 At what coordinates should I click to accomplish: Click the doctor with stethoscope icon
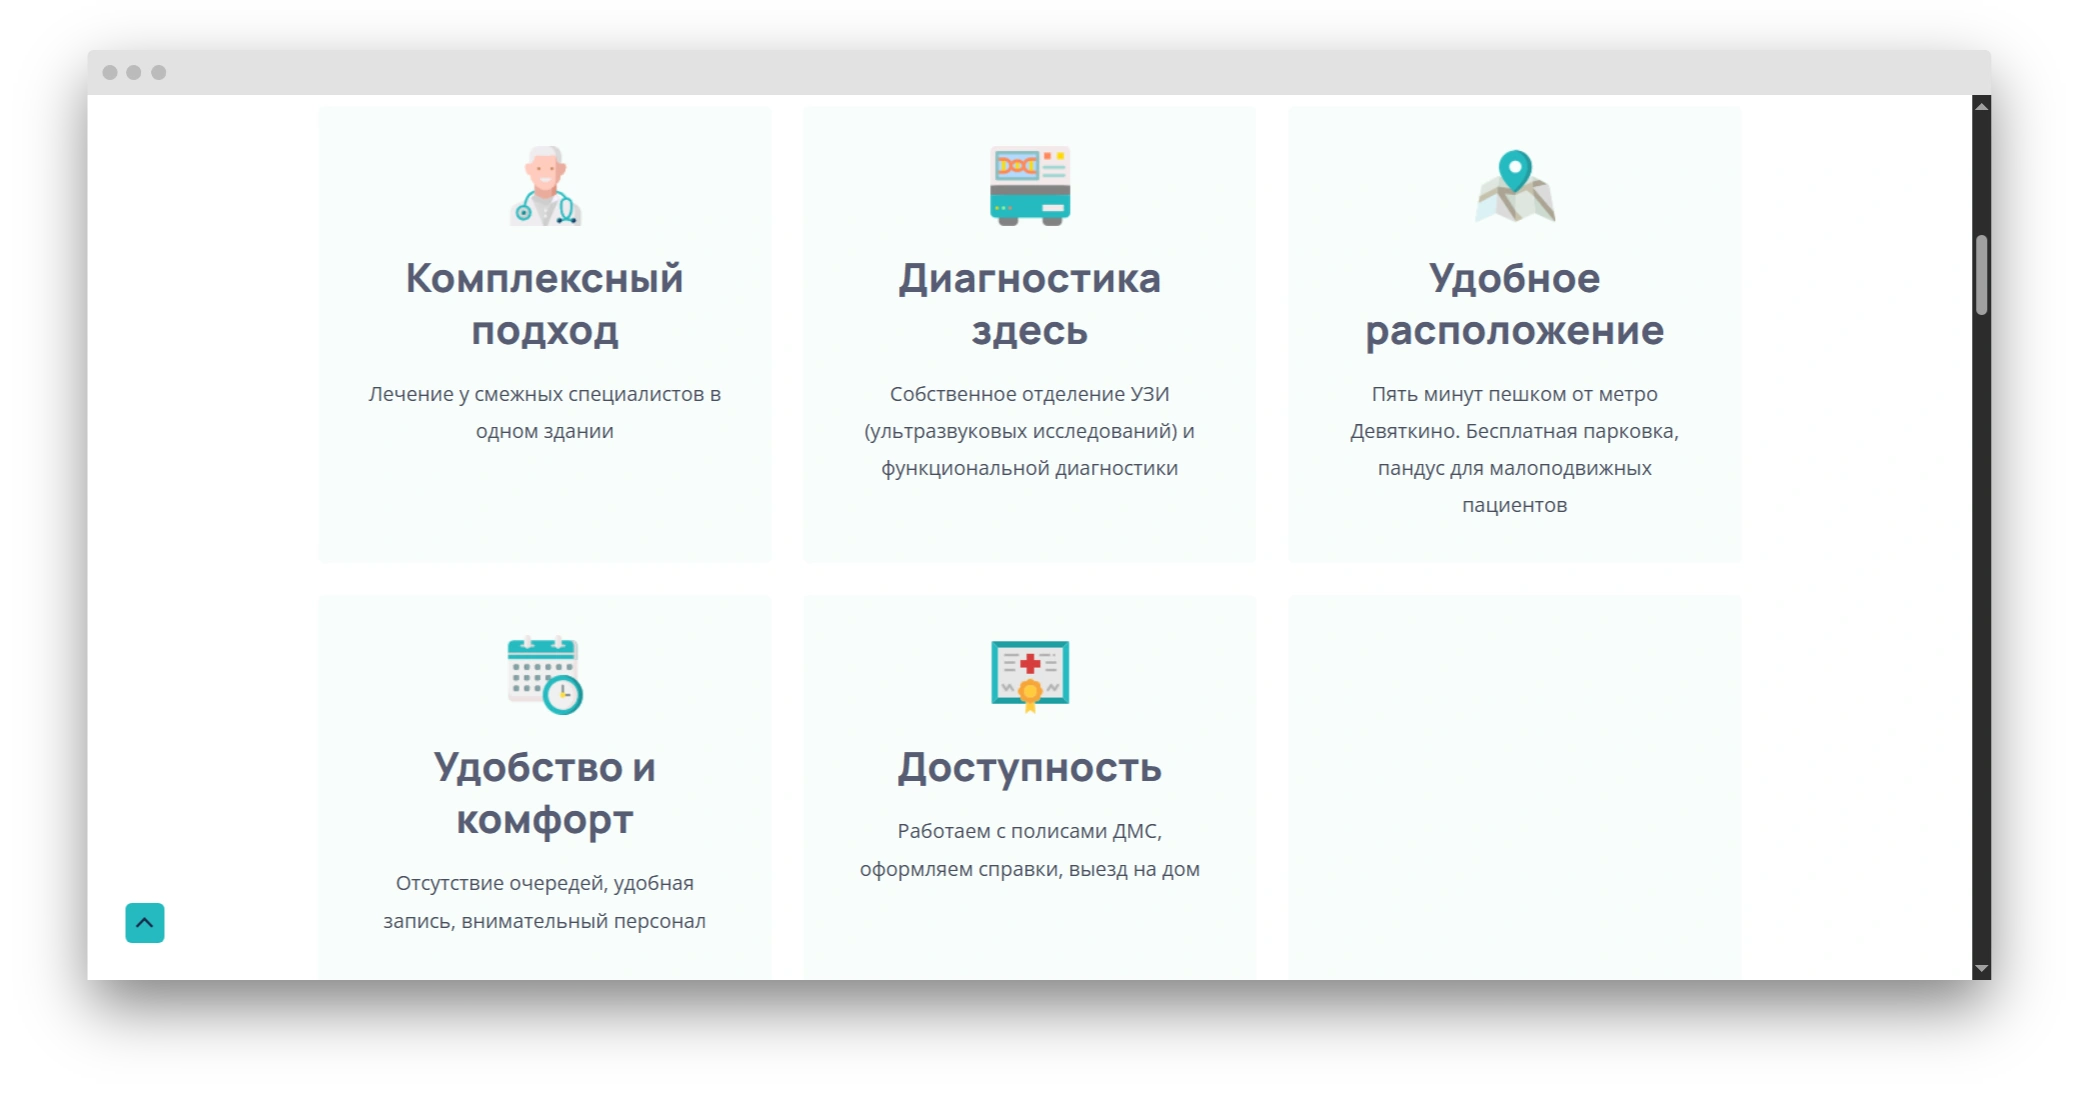point(545,186)
